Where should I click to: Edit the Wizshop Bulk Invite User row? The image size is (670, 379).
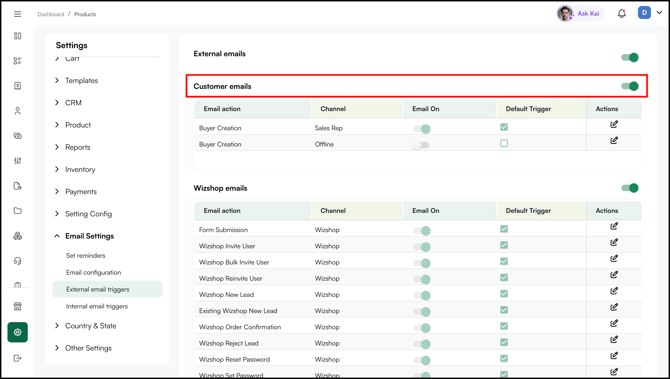(x=614, y=259)
